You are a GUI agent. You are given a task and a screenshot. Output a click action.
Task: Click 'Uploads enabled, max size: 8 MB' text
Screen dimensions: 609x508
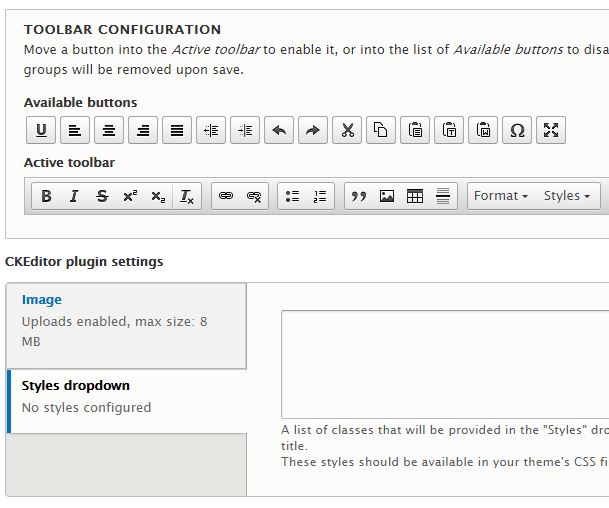[115, 332]
